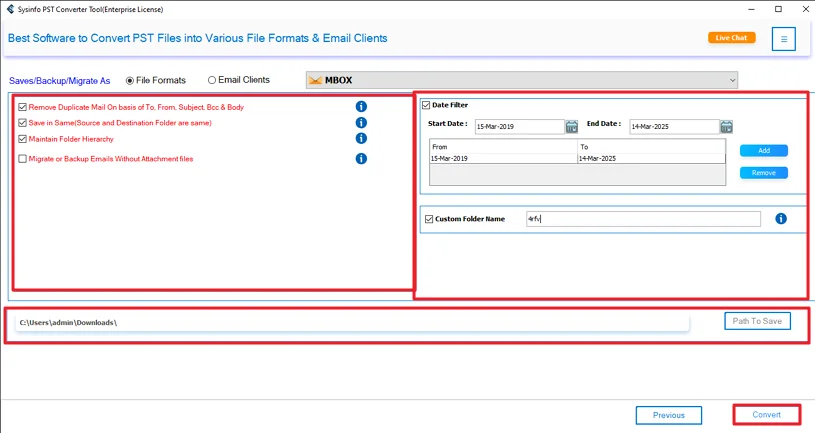The width and height of the screenshot is (815, 433).
Task: Expand the MBOX format dropdown
Action: click(x=521, y=80)
